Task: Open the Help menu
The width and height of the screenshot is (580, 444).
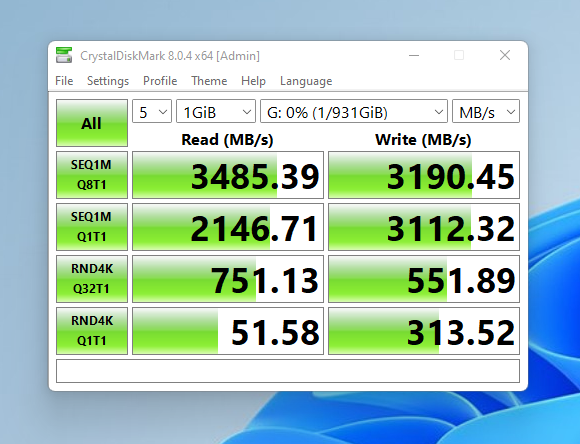Action: click(253, 81)
